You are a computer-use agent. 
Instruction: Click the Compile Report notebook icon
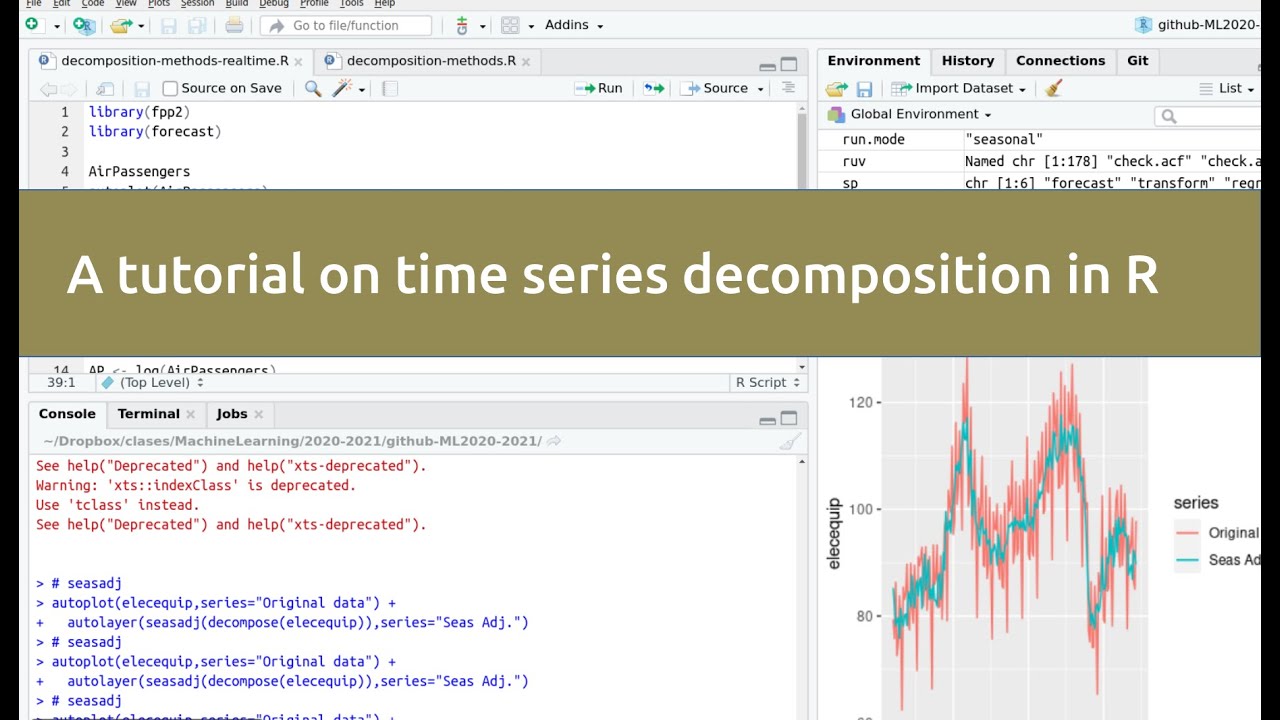coord(391,89)
